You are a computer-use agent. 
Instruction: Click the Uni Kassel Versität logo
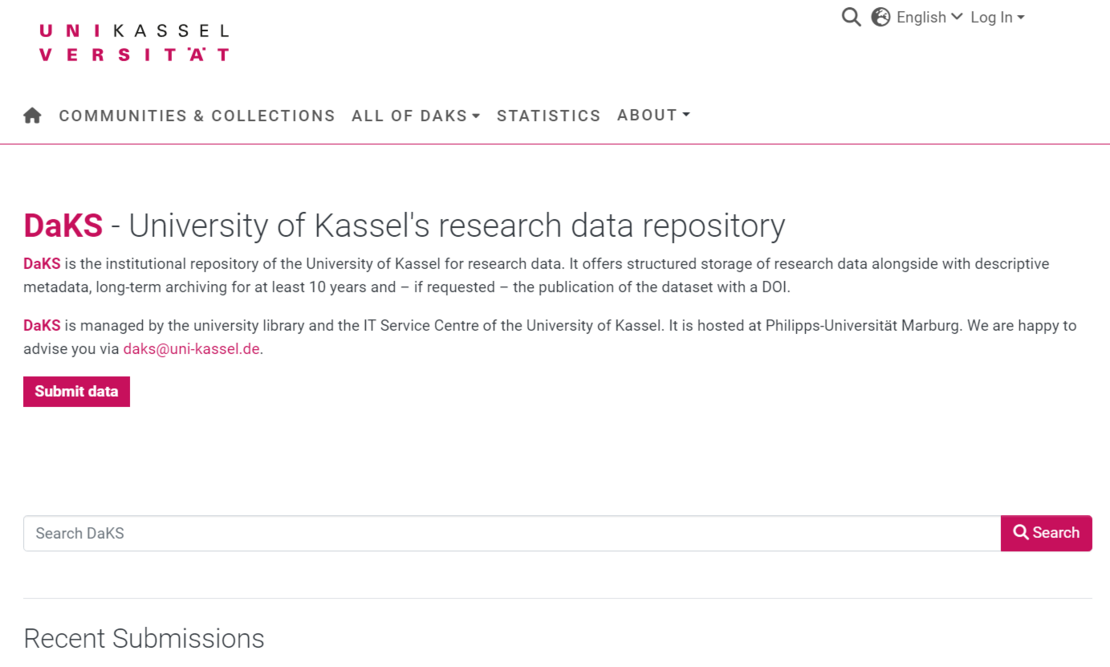(x=134, y=43)
